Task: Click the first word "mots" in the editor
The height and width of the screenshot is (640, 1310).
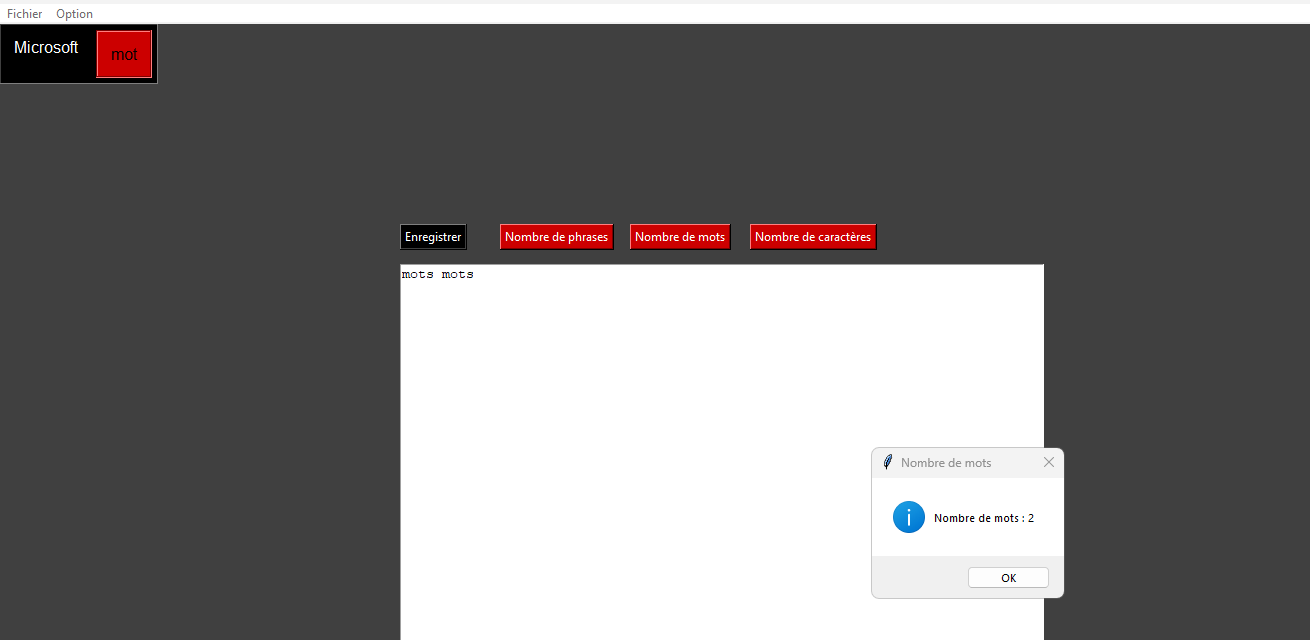Action: click(x=417, y=274)
